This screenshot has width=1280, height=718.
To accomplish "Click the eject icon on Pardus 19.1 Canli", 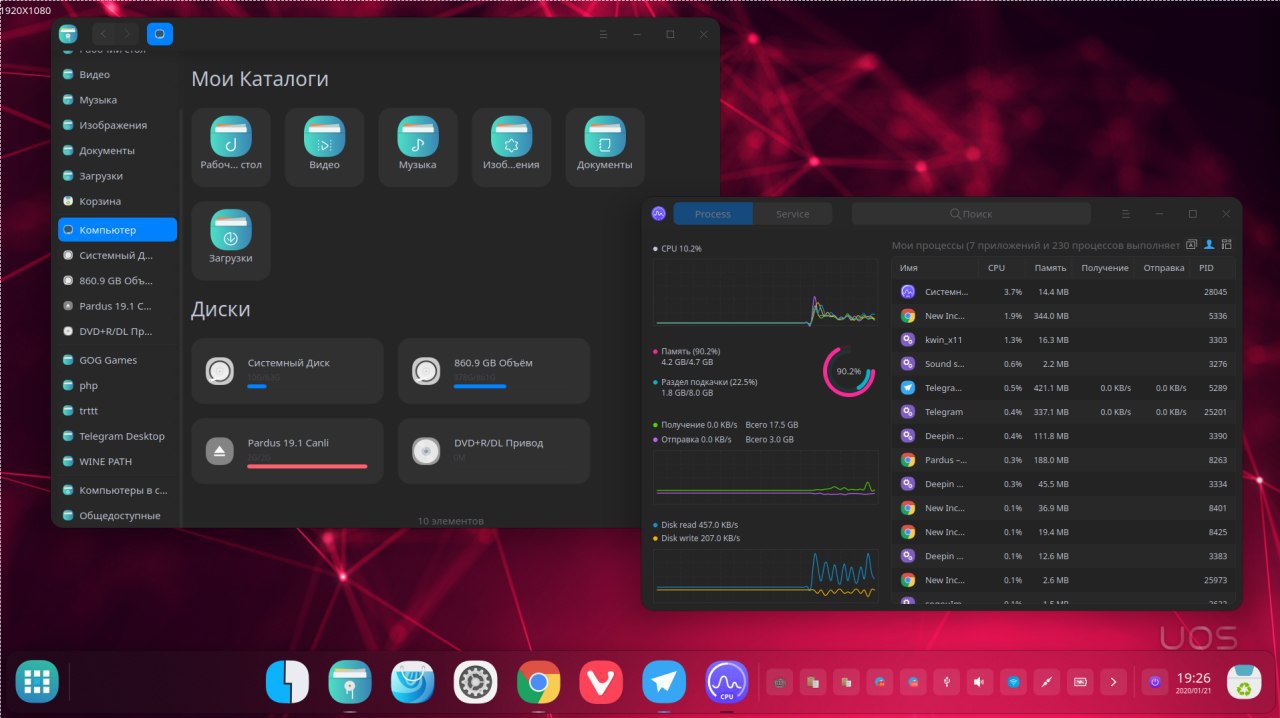I will 220,451.
